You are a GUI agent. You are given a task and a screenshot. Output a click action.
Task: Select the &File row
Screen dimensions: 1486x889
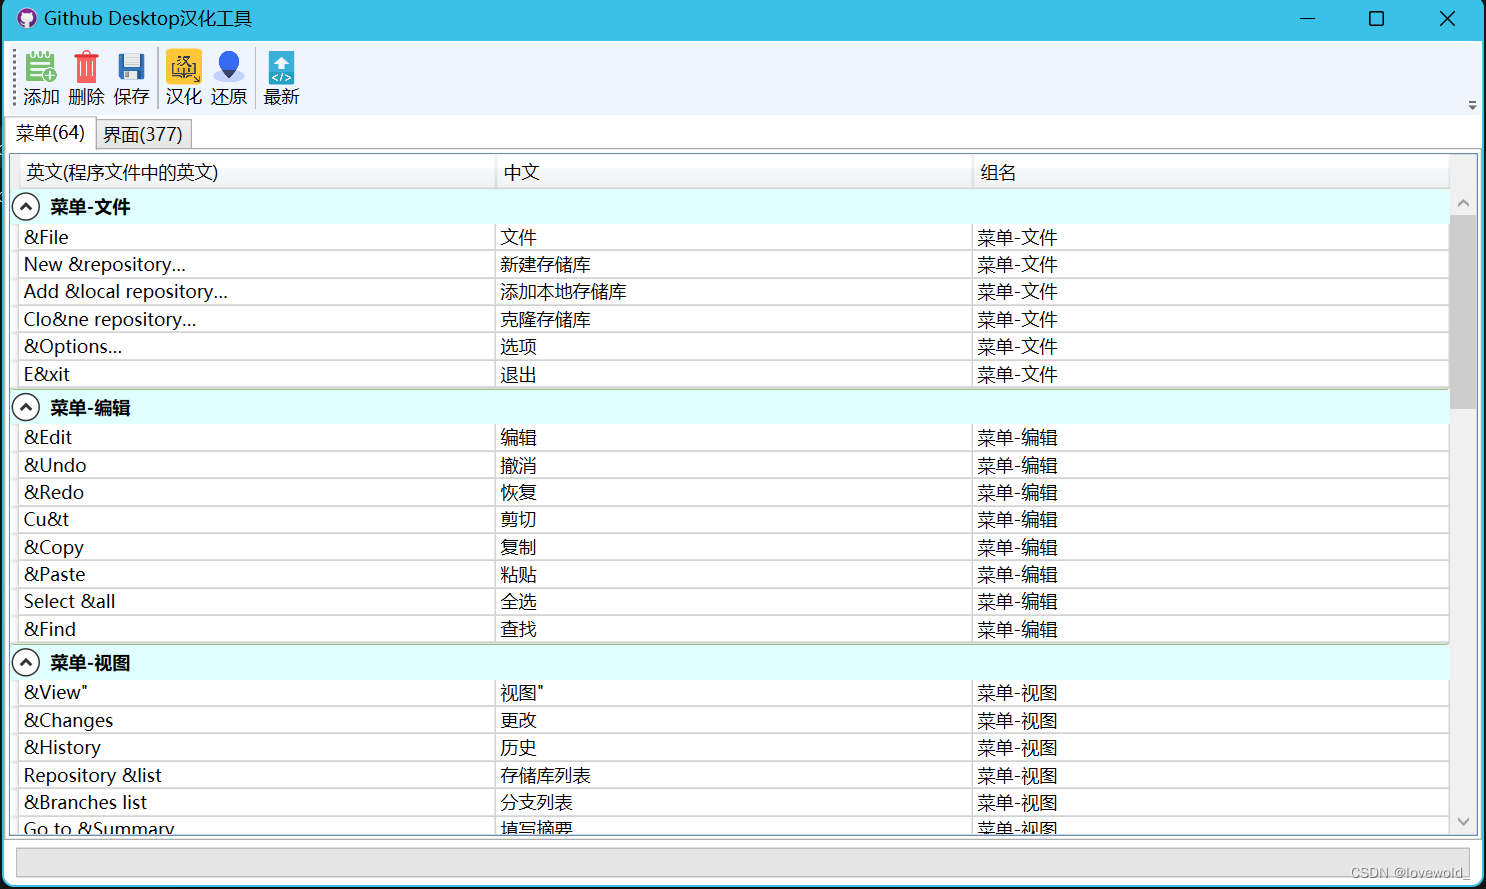(734, 237)
